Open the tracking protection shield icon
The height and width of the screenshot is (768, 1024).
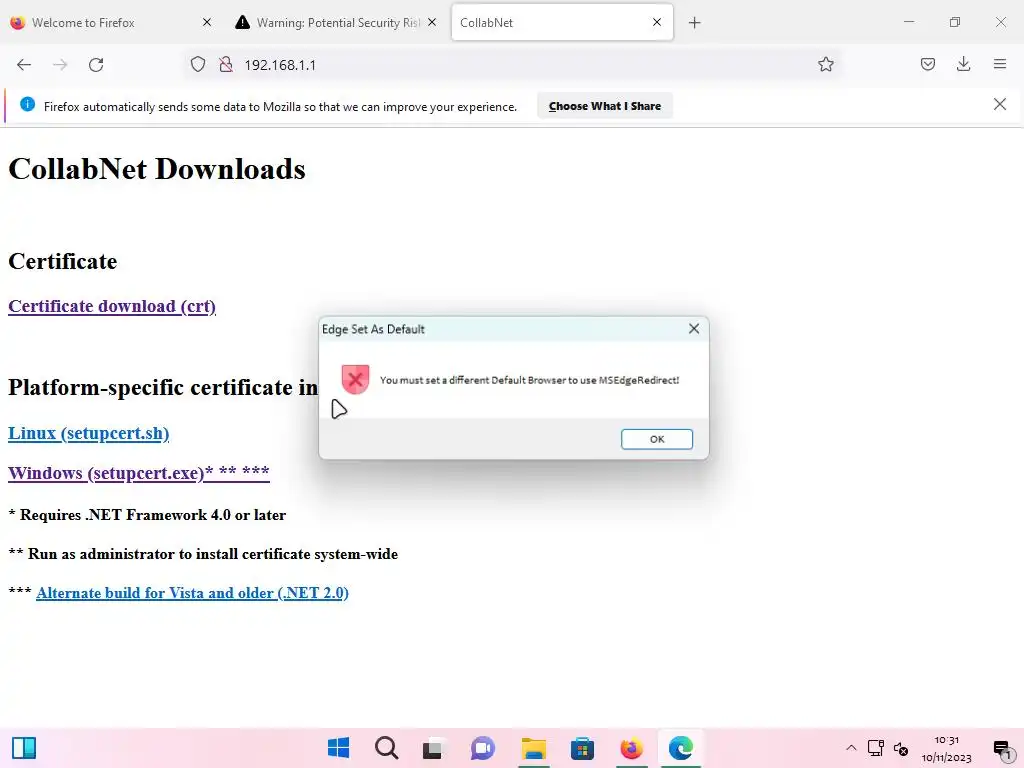[x=198, y=65]
